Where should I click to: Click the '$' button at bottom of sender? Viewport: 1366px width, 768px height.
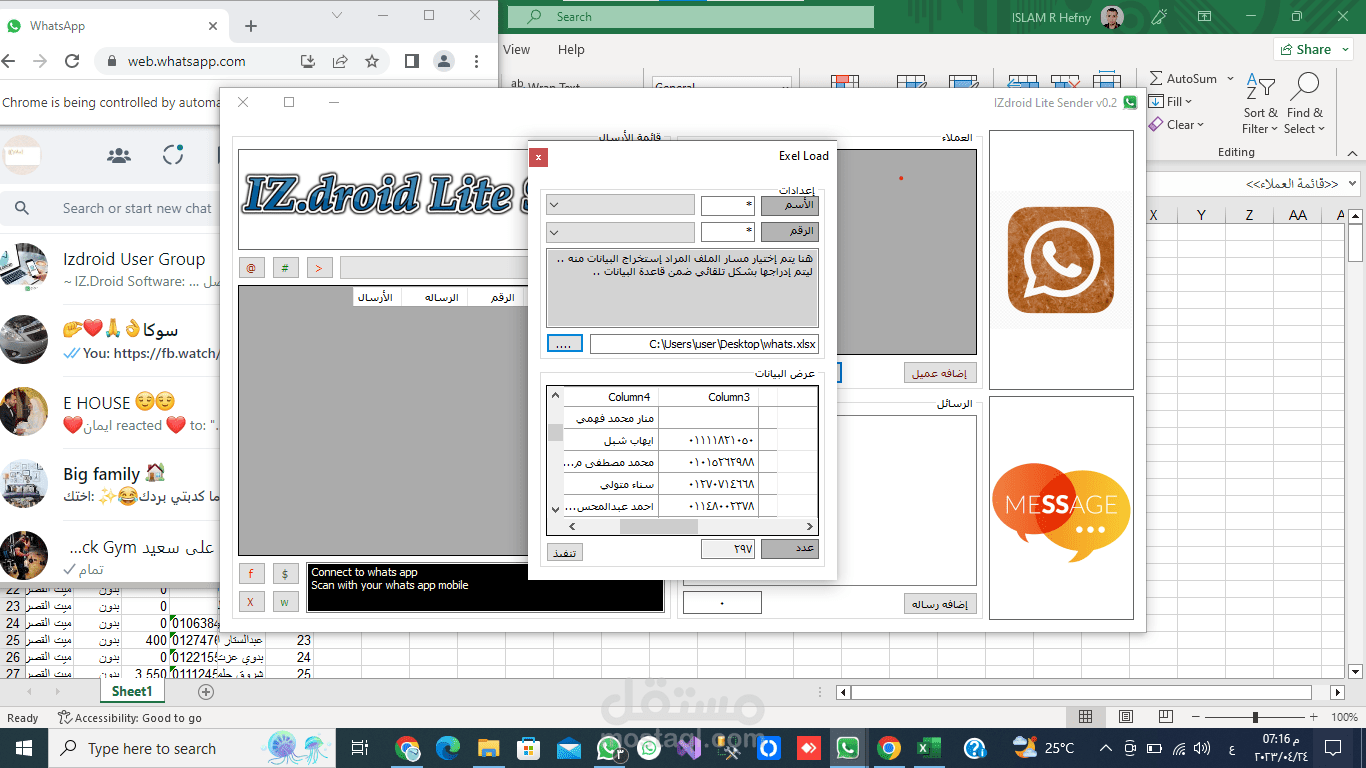pos(285,574)
